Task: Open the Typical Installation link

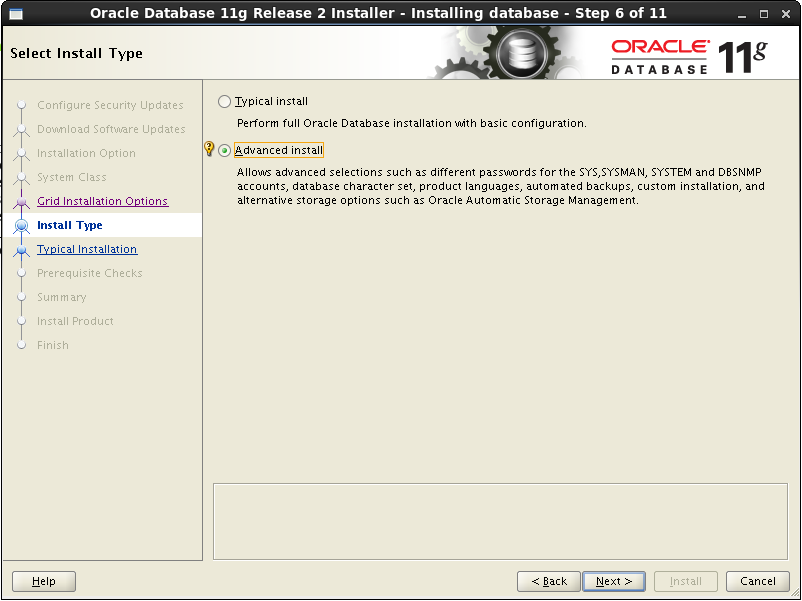Action: [x=87, y=249]
